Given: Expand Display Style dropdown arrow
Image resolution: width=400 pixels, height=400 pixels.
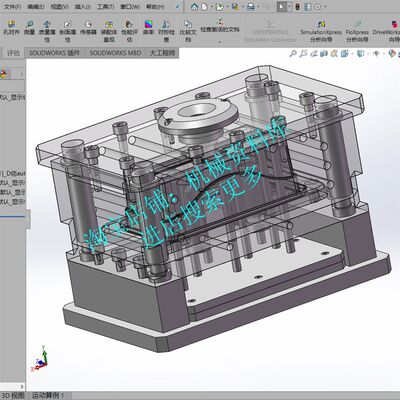Looking at the screenshot, I should (x=367, y=53).
